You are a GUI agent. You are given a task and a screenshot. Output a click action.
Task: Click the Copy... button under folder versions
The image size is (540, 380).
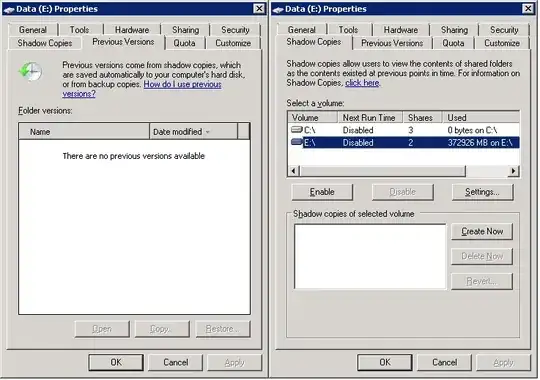point(162,329)
